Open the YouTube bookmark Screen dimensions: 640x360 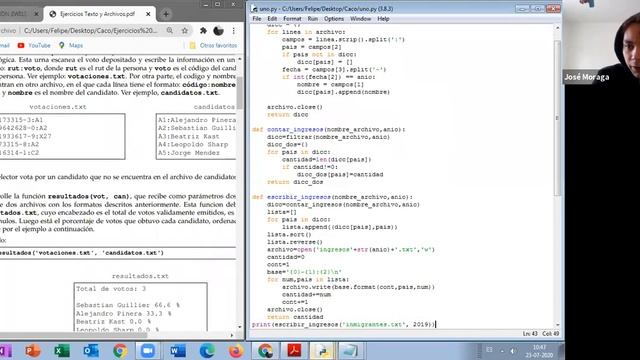34,45
